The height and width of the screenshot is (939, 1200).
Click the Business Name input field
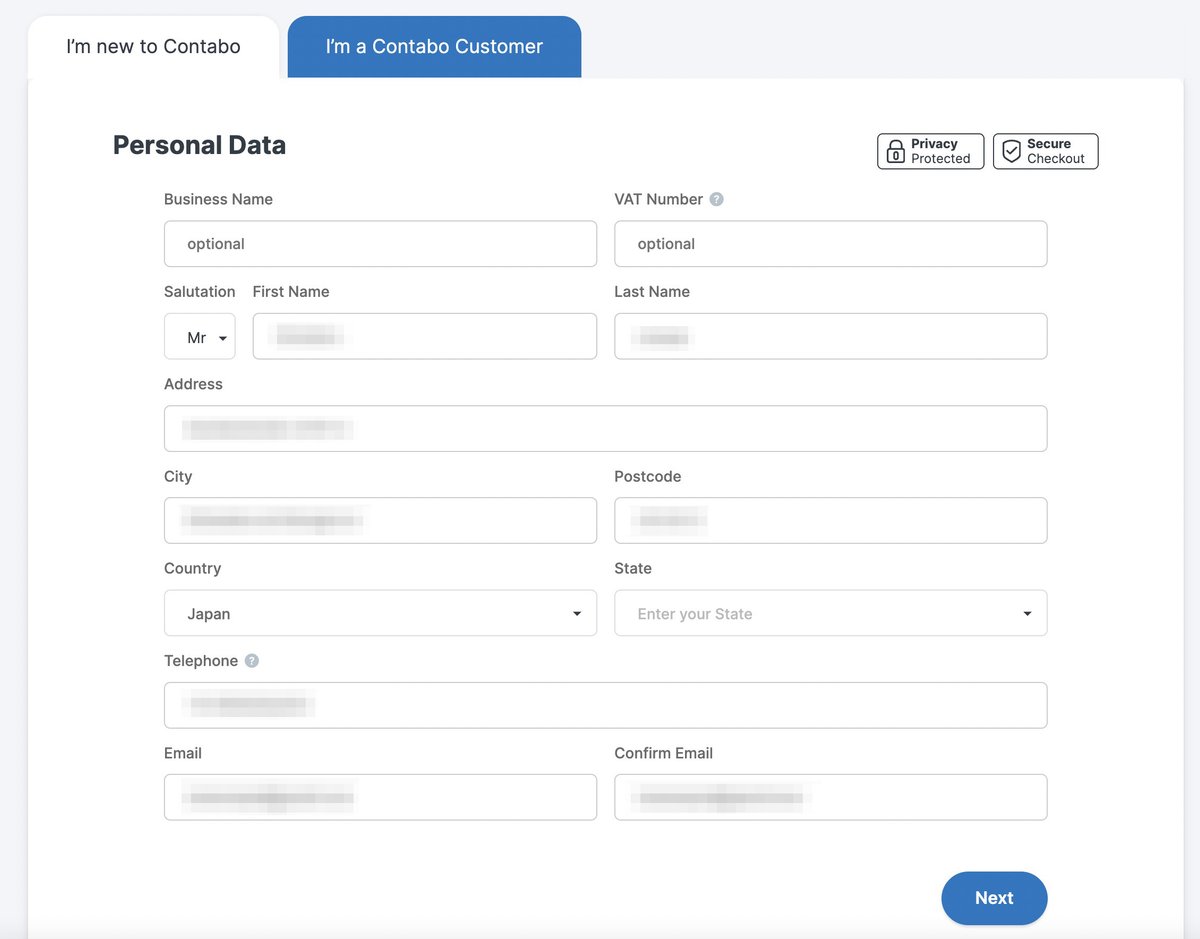[380, 244]
